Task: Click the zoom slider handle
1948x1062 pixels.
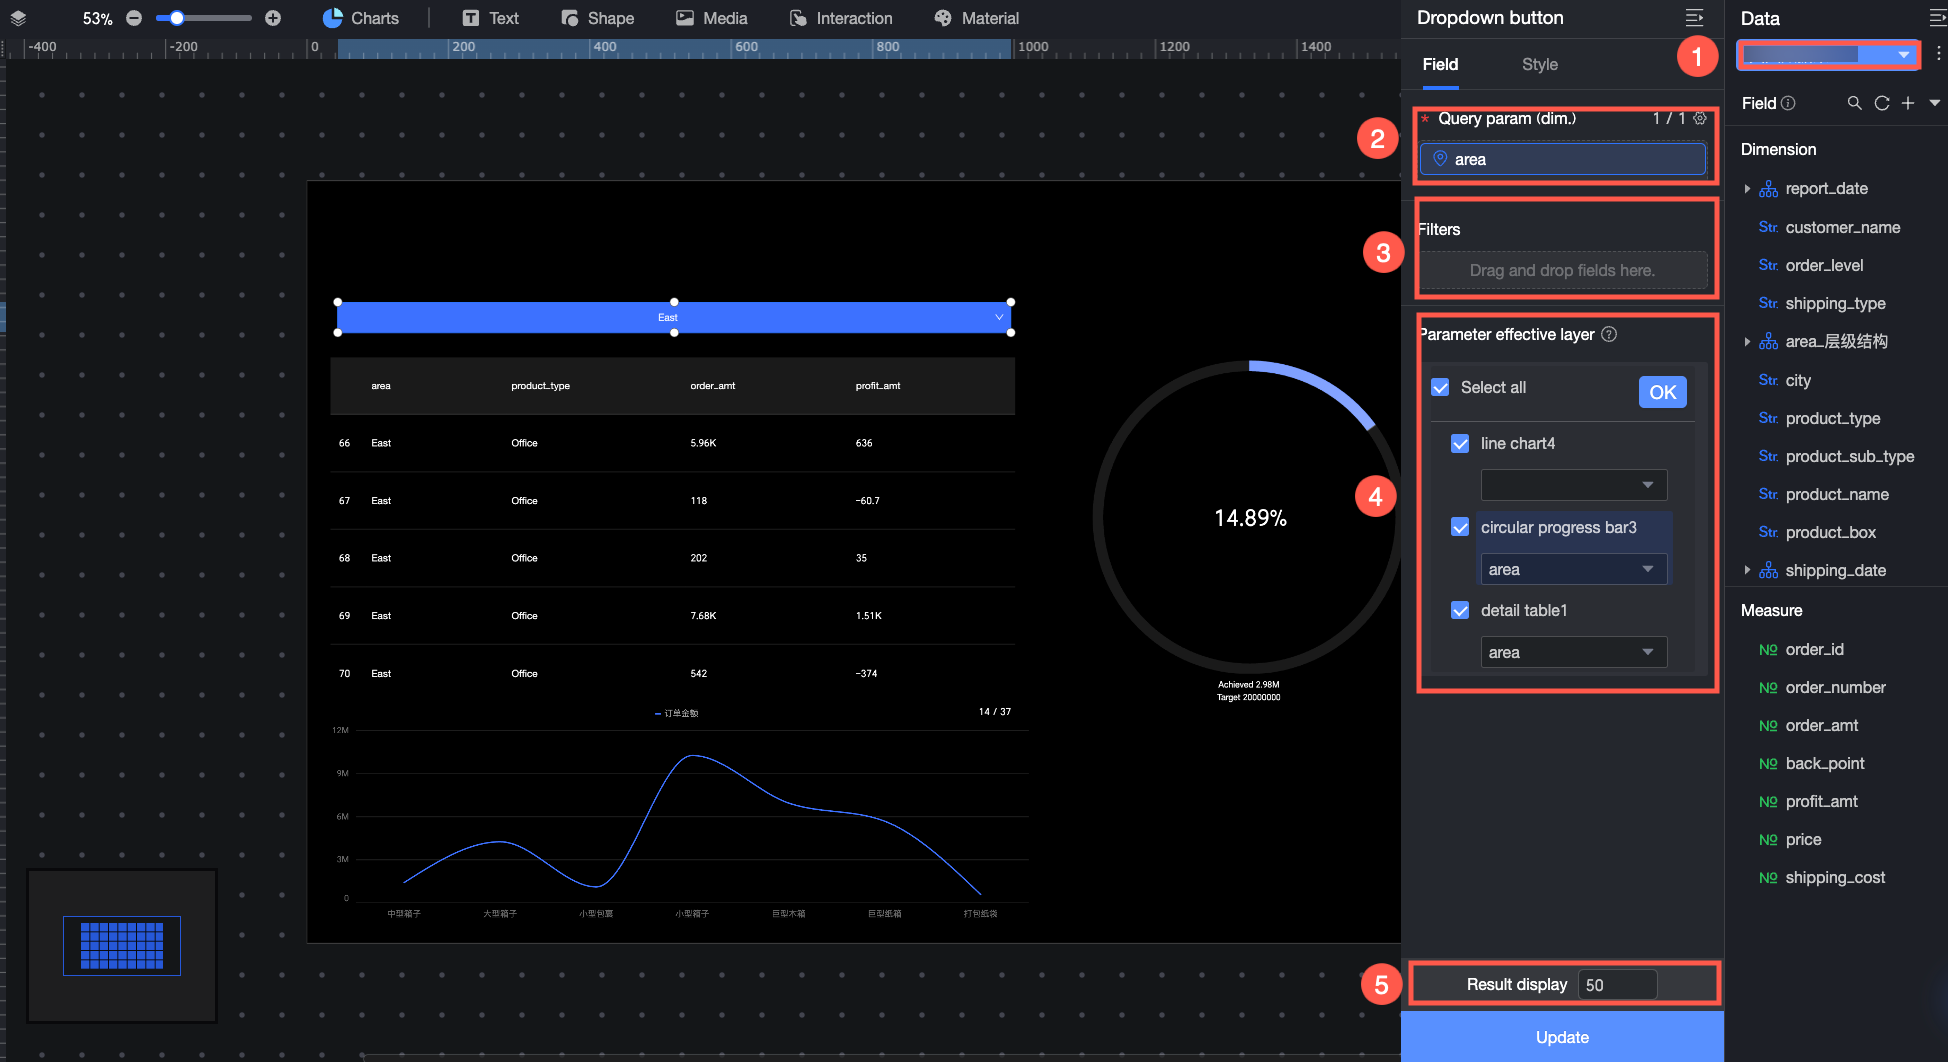Action: tap(177, 18)
